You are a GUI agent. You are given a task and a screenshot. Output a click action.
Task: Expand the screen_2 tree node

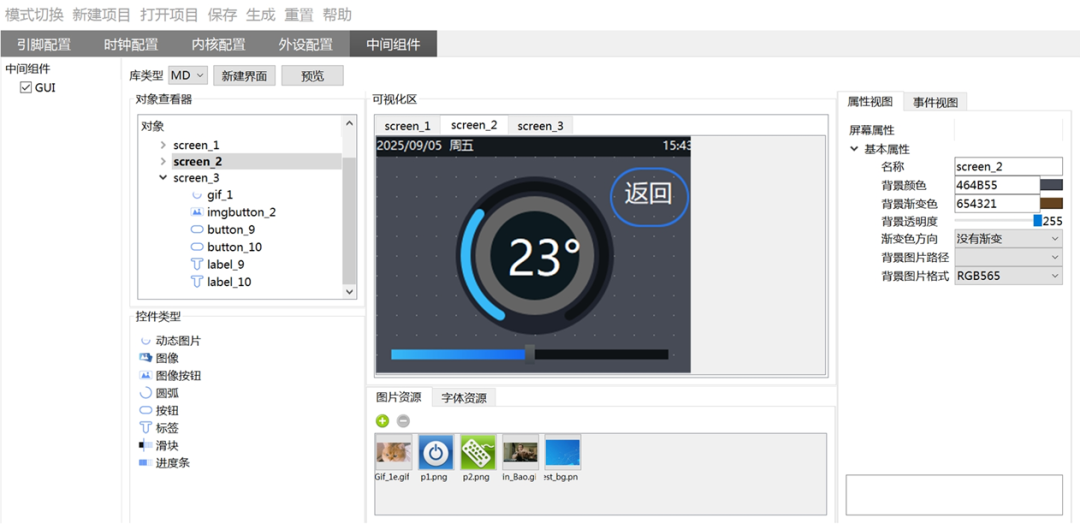(163, 161)
